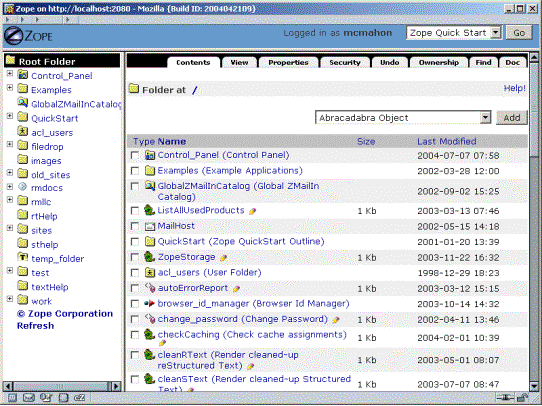Click the GlobalZMailInCatalog icon in the sidebar
This screenshot has height=406, width=542.
tap(22, 103)
